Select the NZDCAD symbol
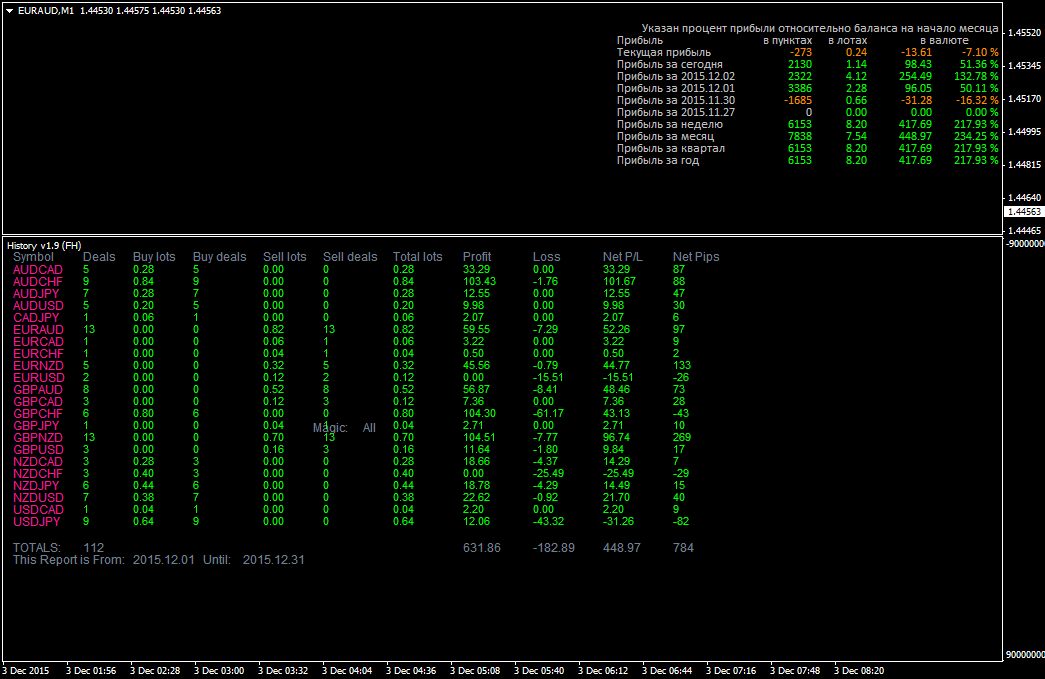 pos(38,462)
